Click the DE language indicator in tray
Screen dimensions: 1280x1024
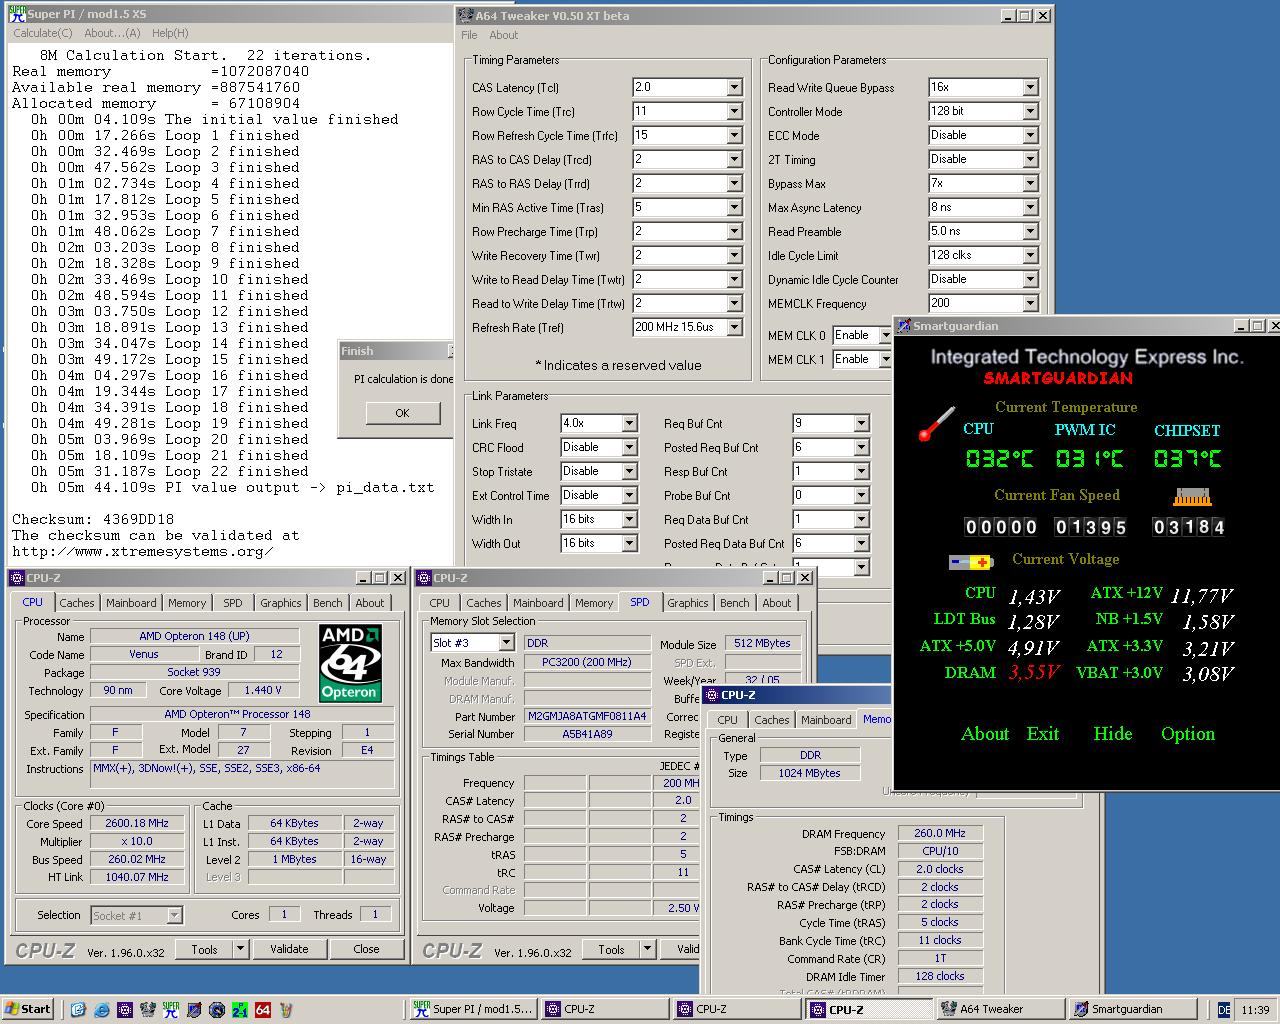coord(1224,1010)
